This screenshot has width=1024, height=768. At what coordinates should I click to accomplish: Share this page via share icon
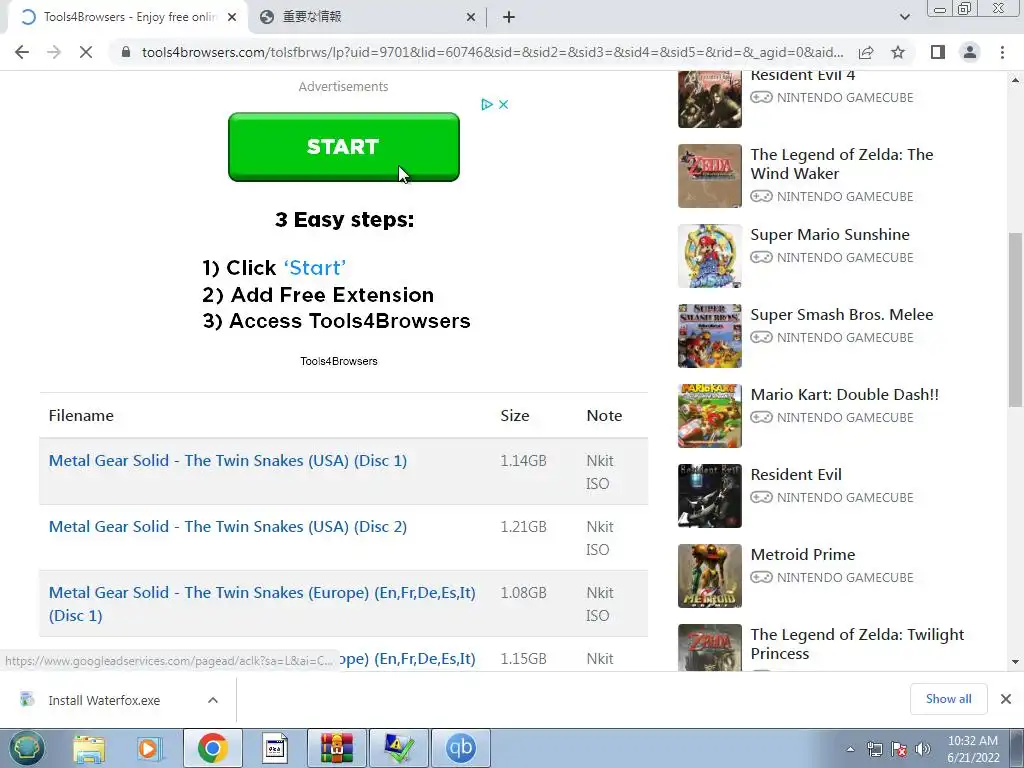(x=866, y=52)
